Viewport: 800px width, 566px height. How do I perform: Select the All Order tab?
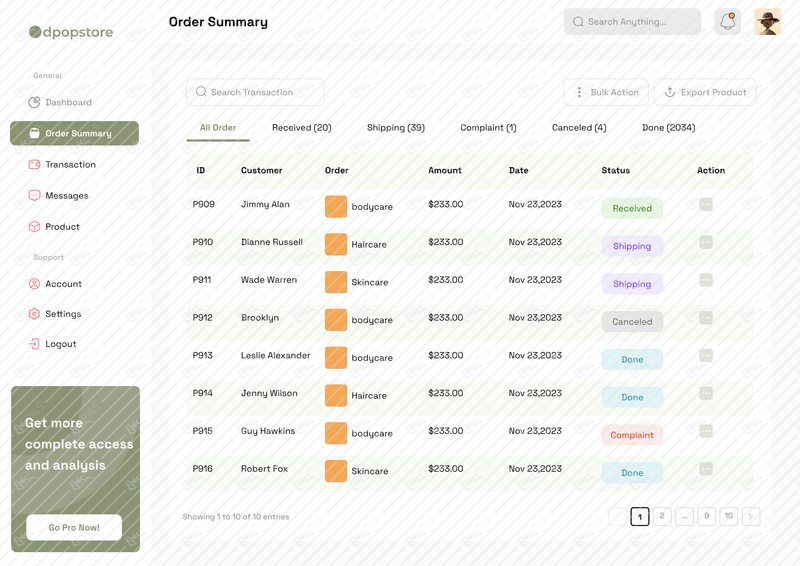coord(218,128)
